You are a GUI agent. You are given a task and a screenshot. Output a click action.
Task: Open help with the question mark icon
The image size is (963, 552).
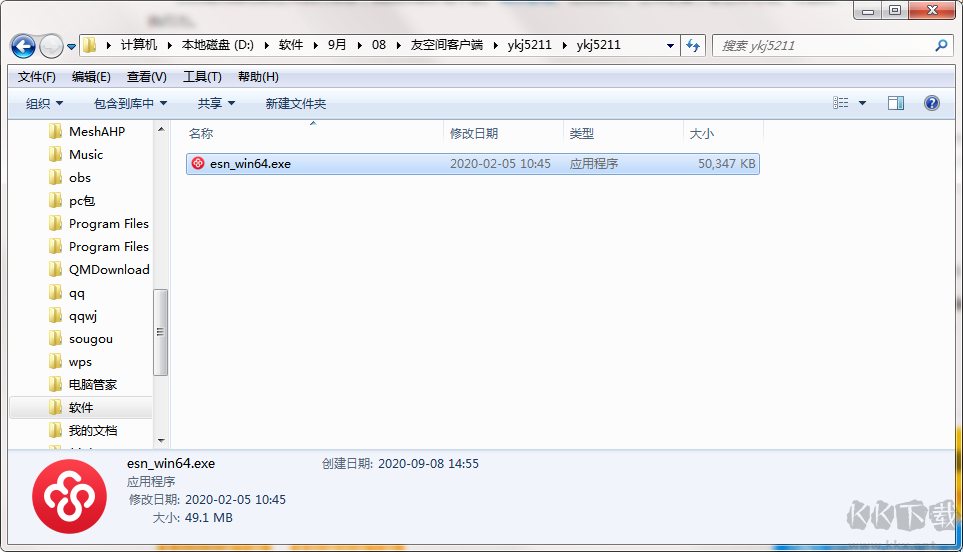[932, 103]
